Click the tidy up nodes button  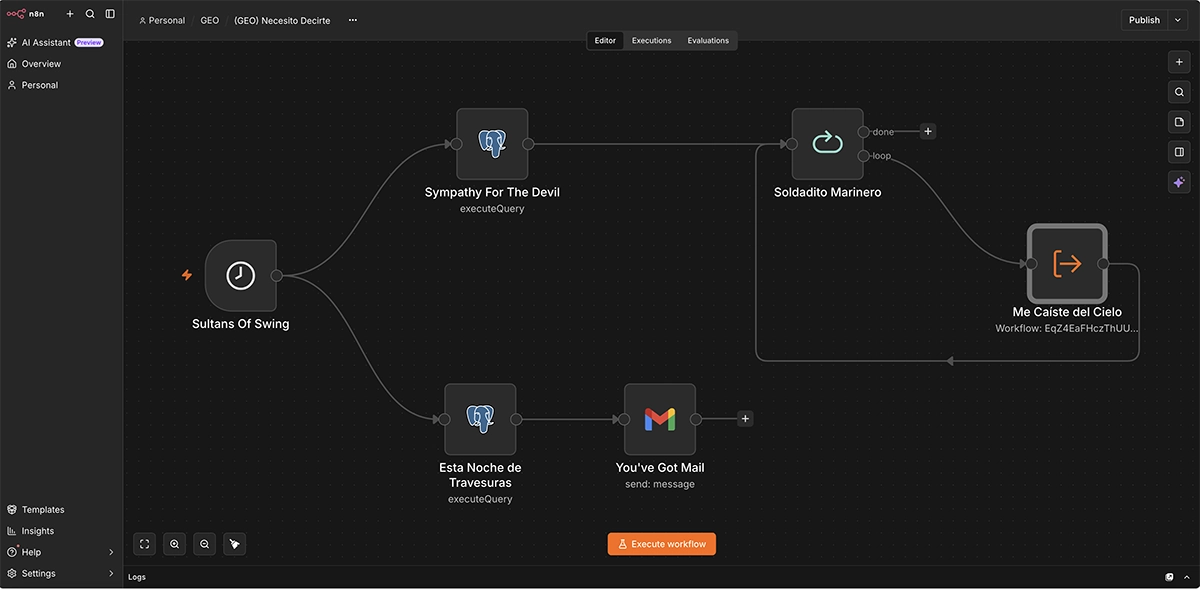pos(235,544)
